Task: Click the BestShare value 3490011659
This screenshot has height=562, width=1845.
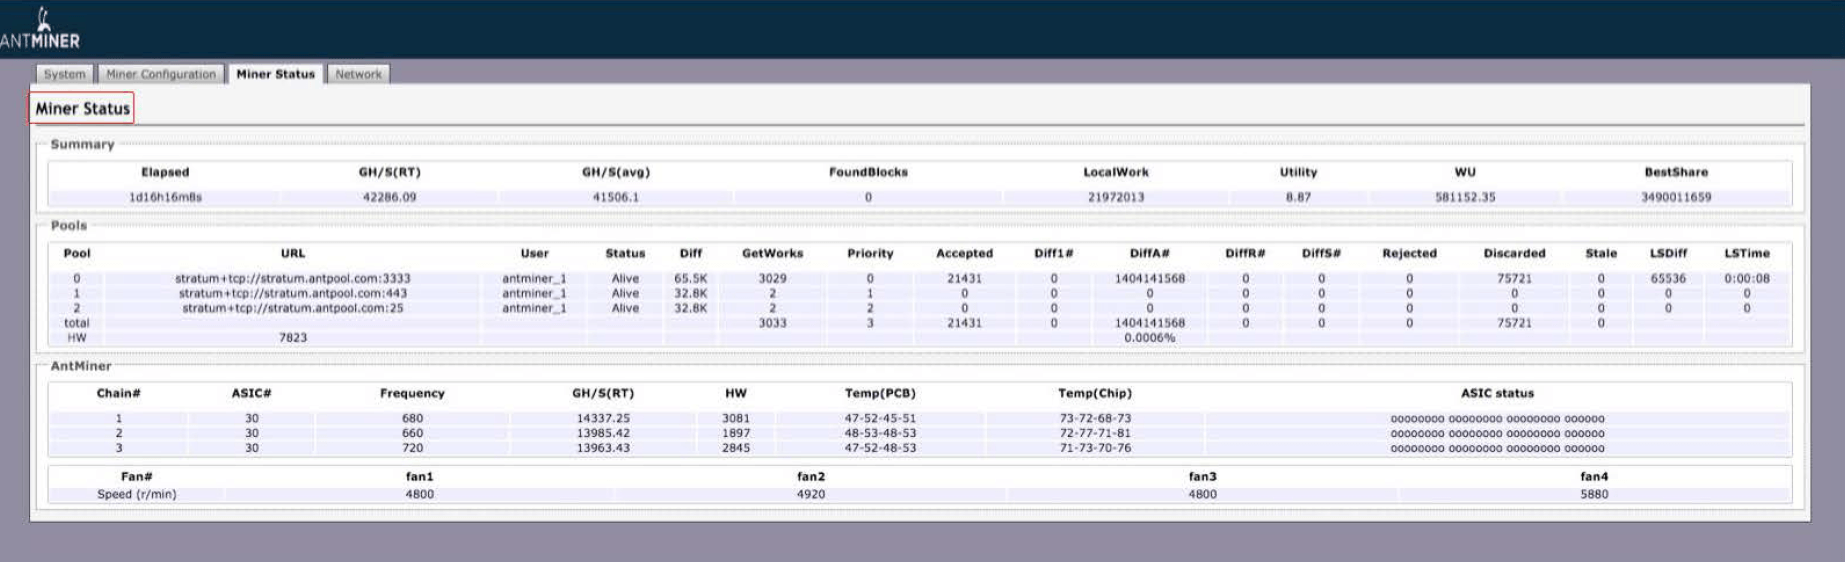Action: 1676,197
